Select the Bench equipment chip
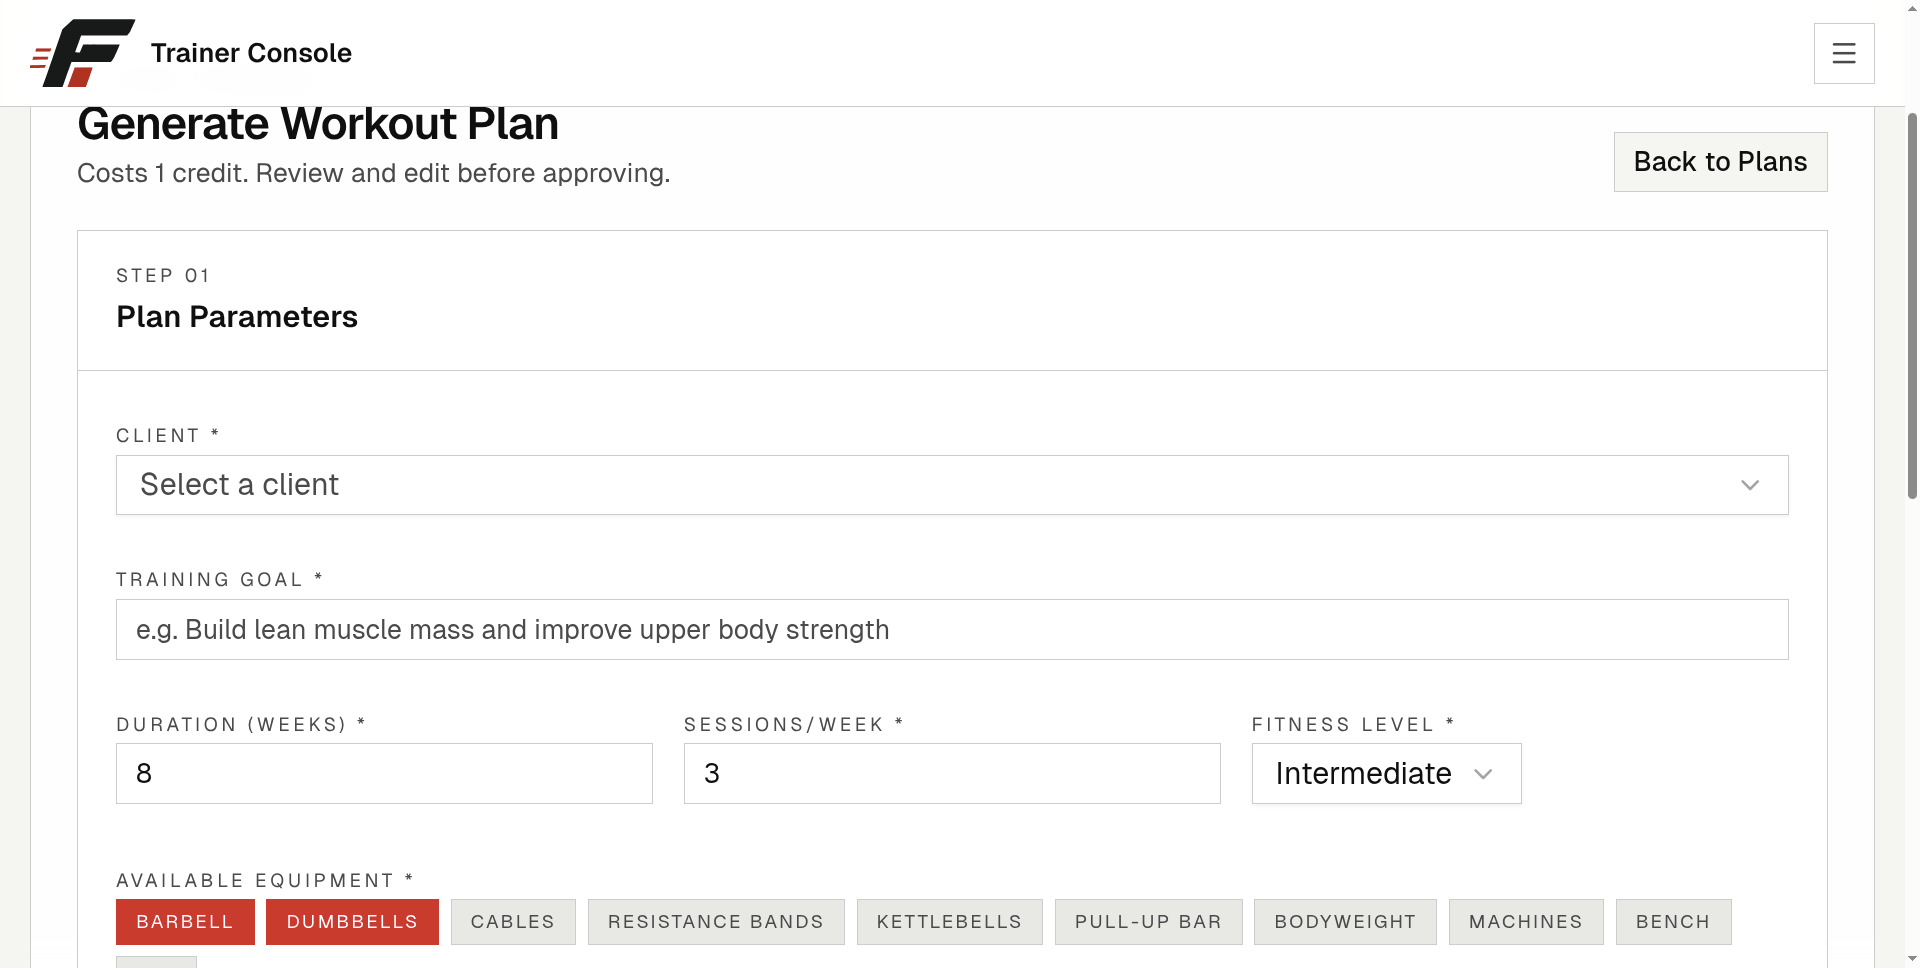Screen dimensions: 1920x968 pos(1673,922)
